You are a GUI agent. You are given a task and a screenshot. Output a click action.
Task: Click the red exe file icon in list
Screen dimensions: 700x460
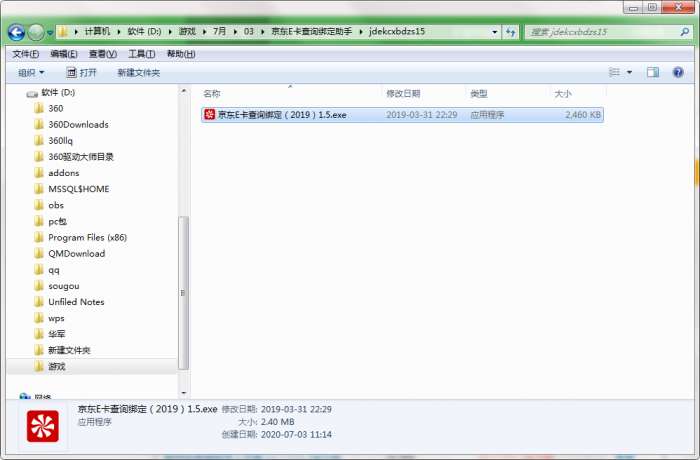tap(209, 115)
